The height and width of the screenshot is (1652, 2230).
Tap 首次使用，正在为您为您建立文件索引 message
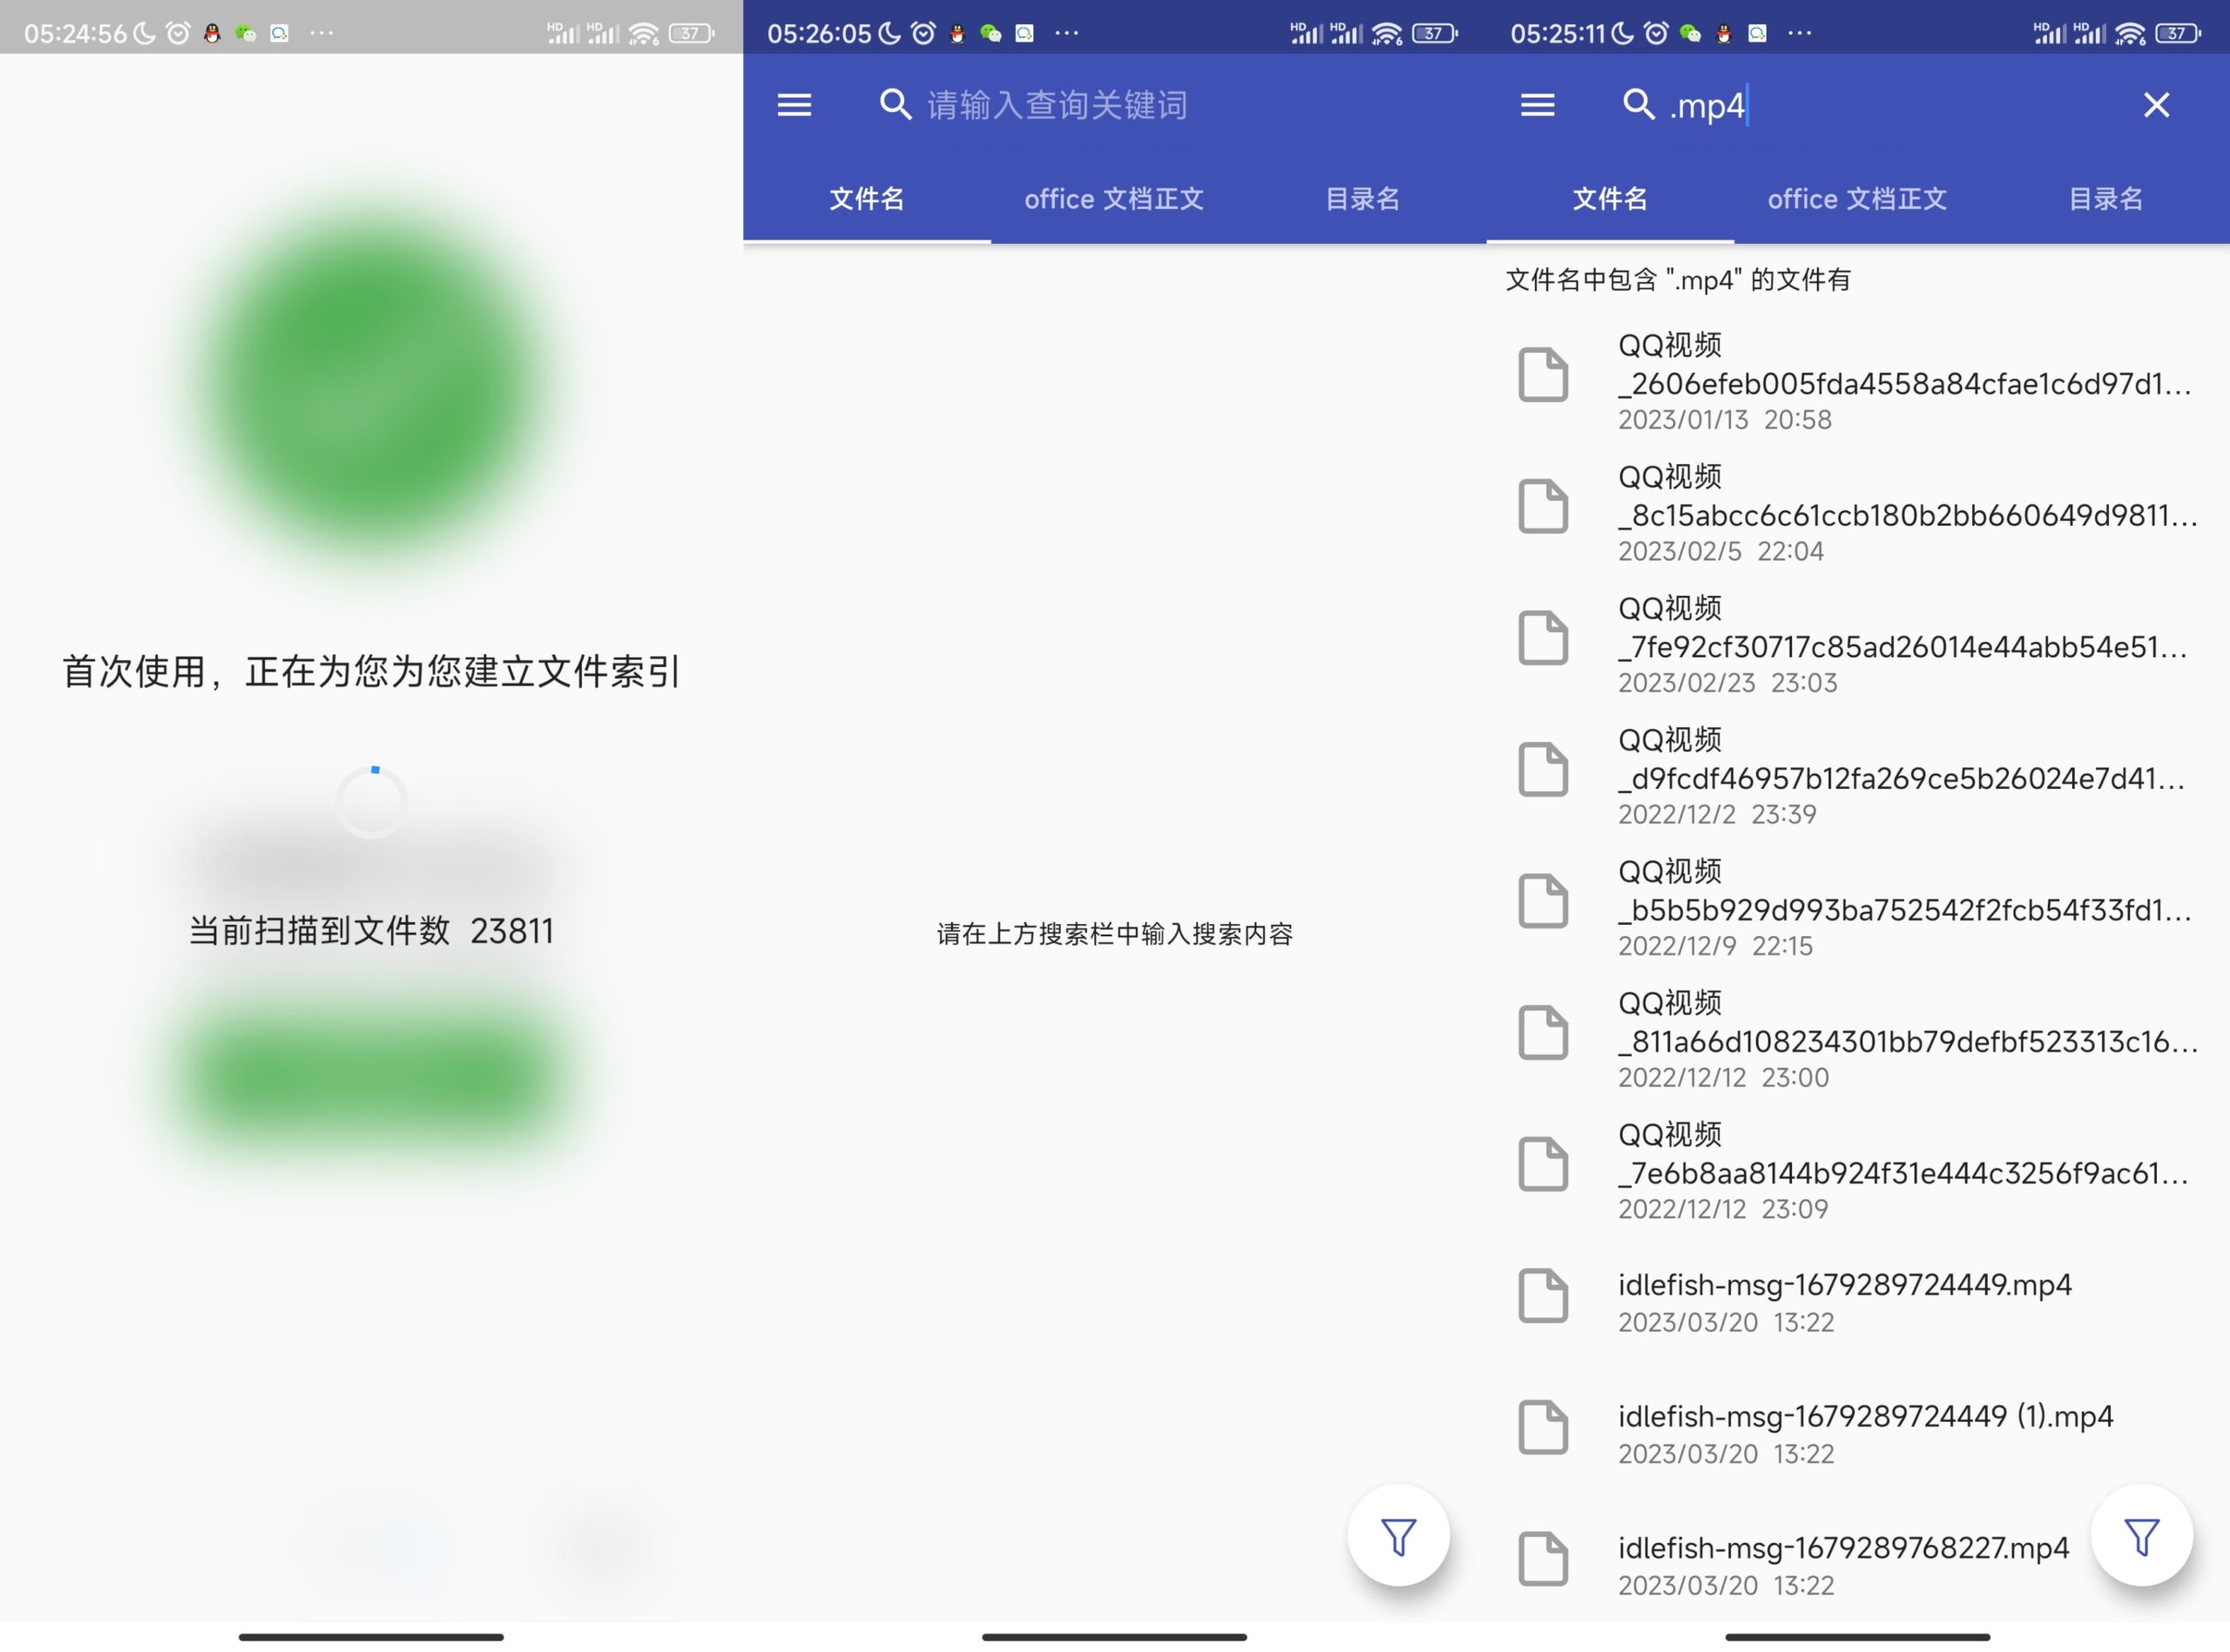point(371,671)
